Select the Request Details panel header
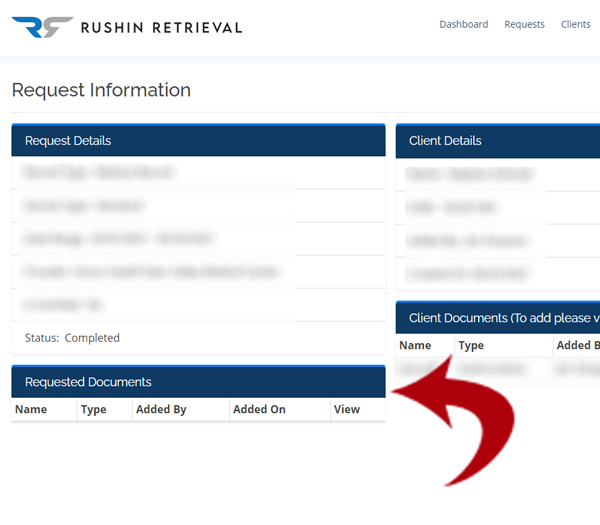The height and width of the screenshot is (525, 600). [198, 141]
